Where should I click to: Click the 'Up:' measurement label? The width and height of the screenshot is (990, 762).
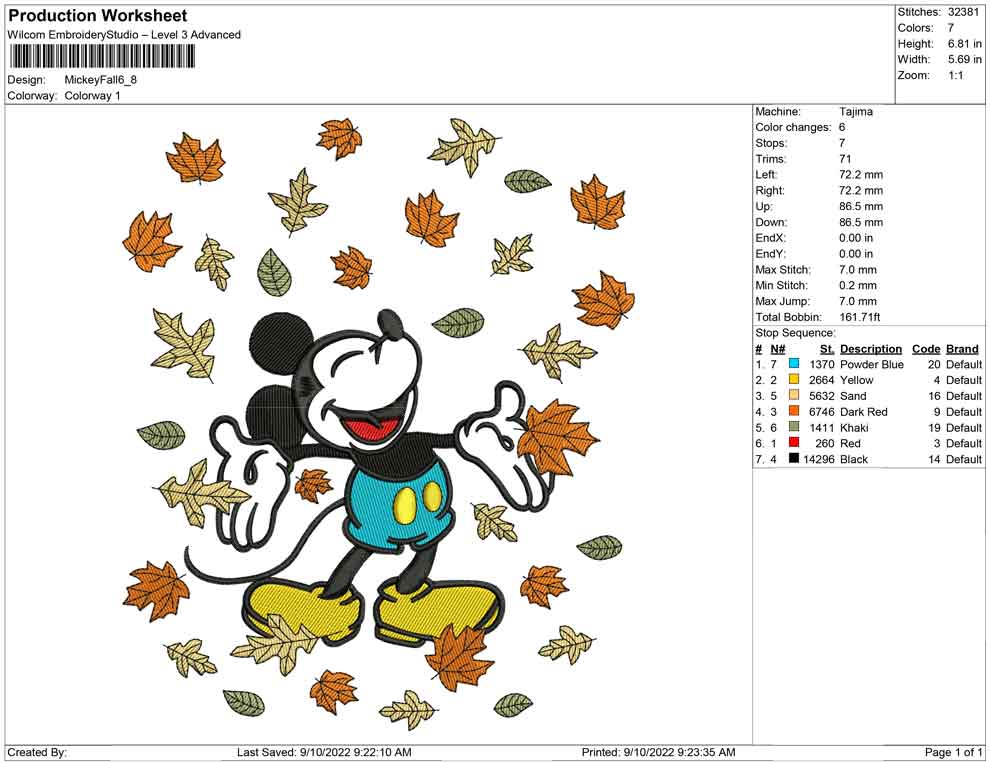pyautogui.click(x=763, y=206)
